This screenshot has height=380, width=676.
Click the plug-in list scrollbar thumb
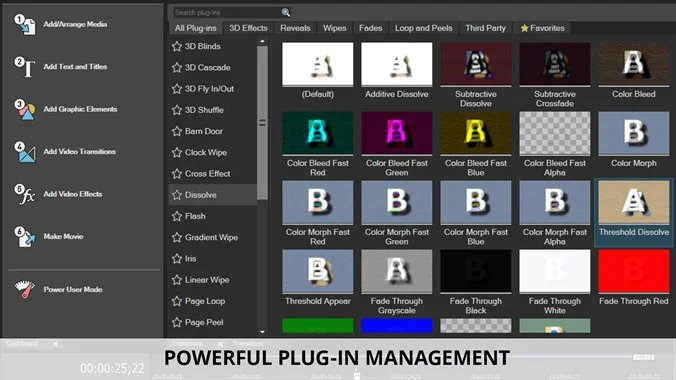tap(262, 123)
